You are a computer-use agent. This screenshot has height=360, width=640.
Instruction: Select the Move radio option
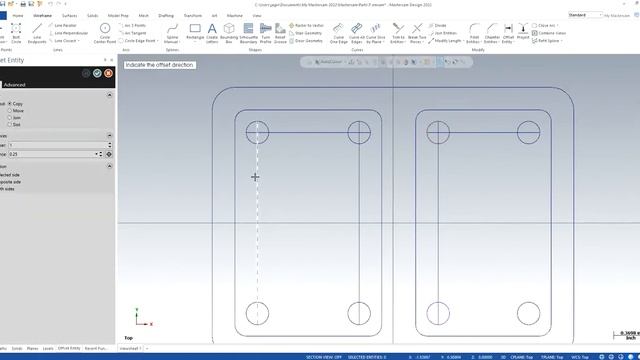click(10, 111)
